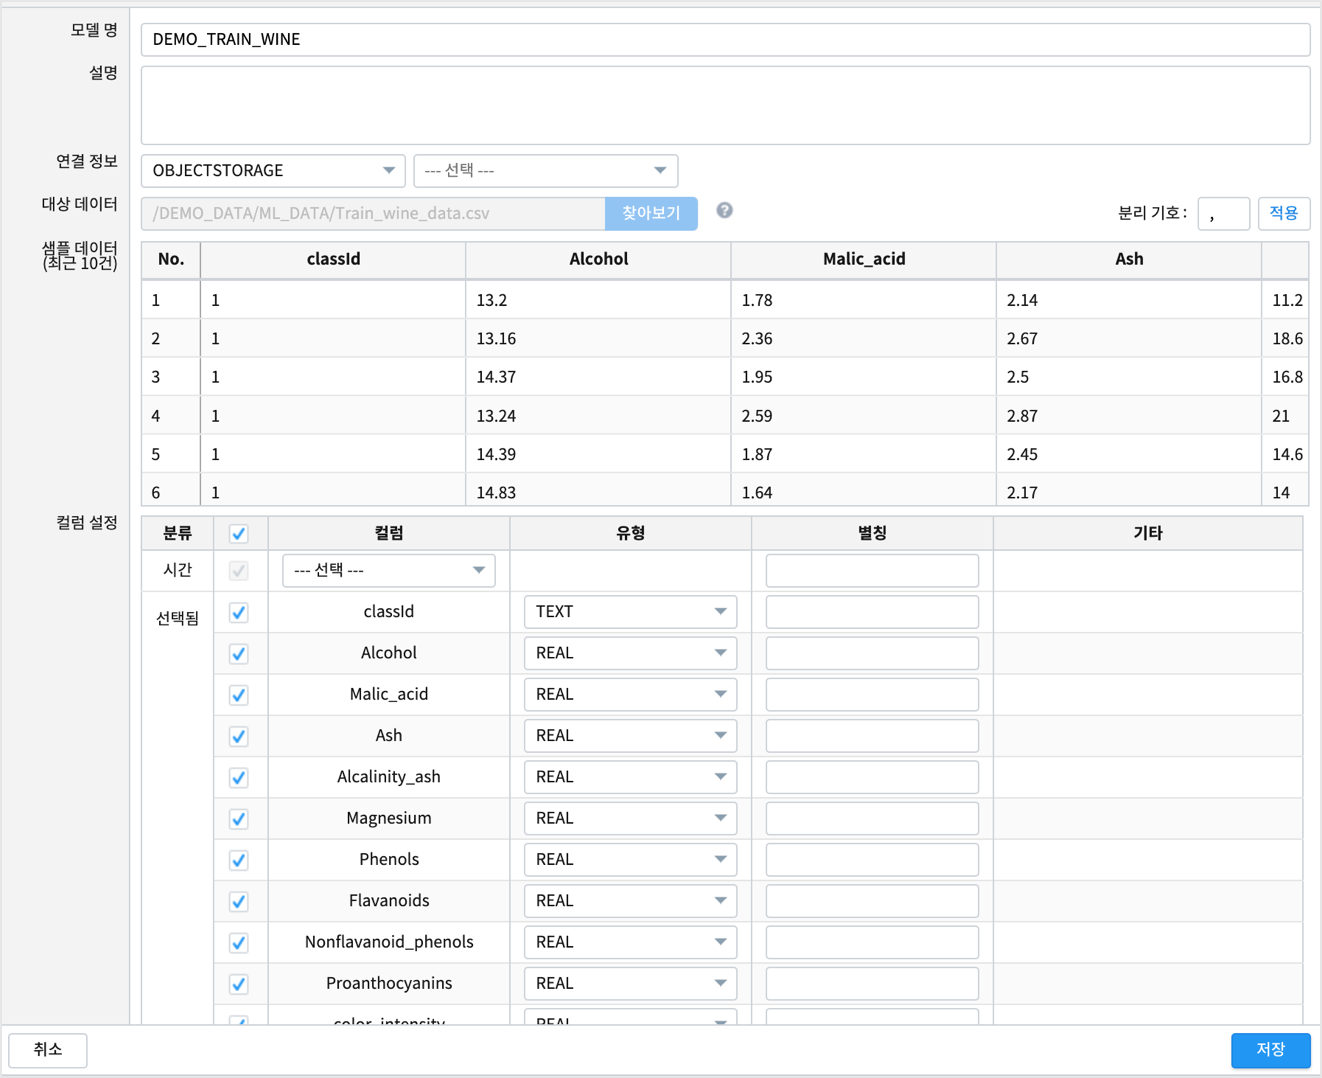The image size is (1322, 1078).
Task: Click the 별칭 alias field for 시간 row
Action: 872,570
